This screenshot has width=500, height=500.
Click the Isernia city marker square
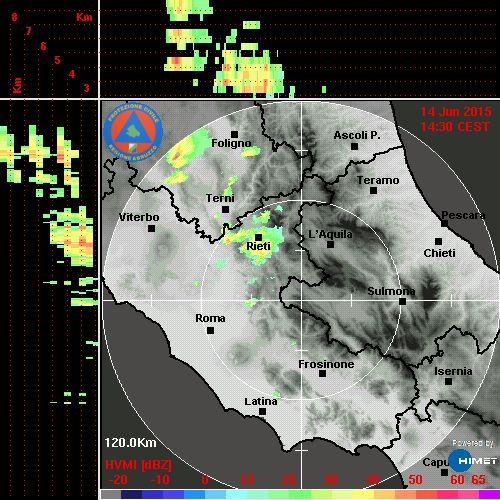pos(449,381)
